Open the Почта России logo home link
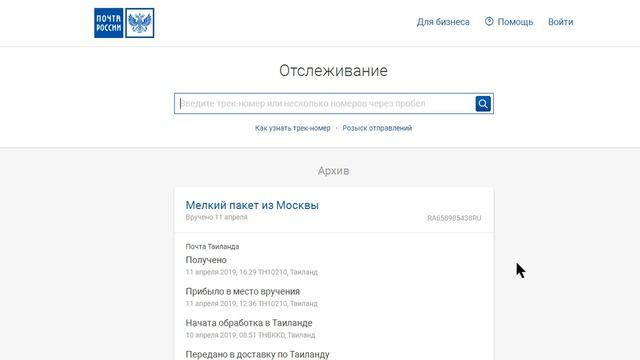Image resolution: width=640 pixels, height=360 pixels. [124, 23]
